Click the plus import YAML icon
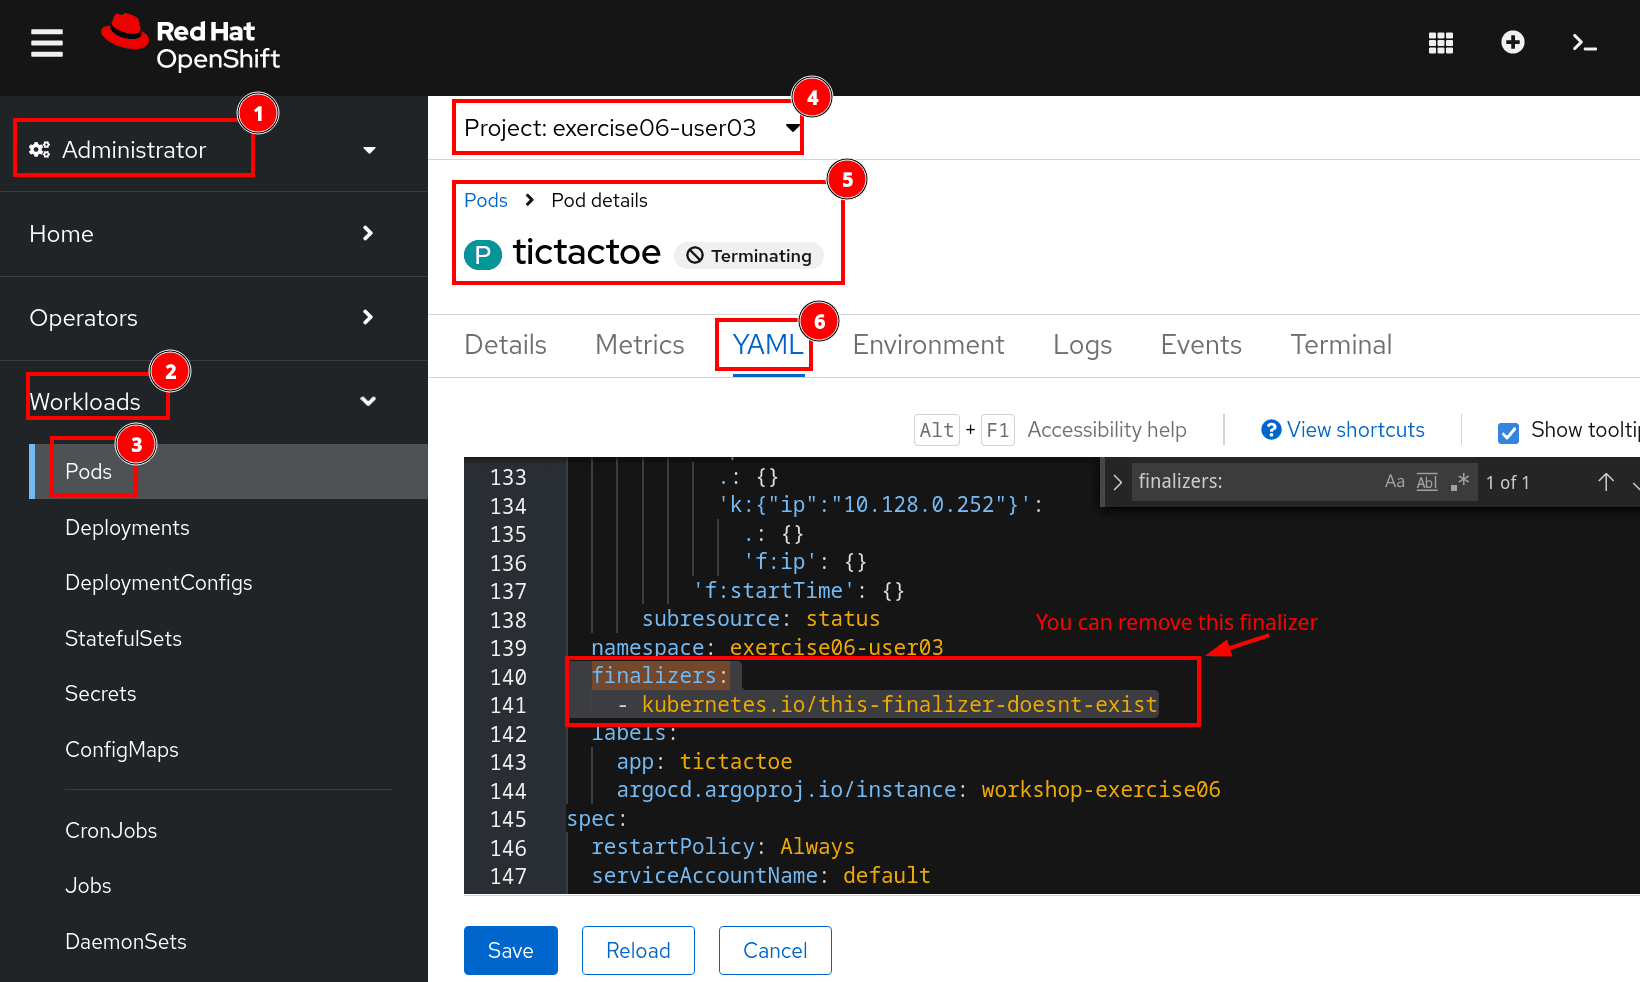This screenshot has width=1640, height=982. 1512,42
